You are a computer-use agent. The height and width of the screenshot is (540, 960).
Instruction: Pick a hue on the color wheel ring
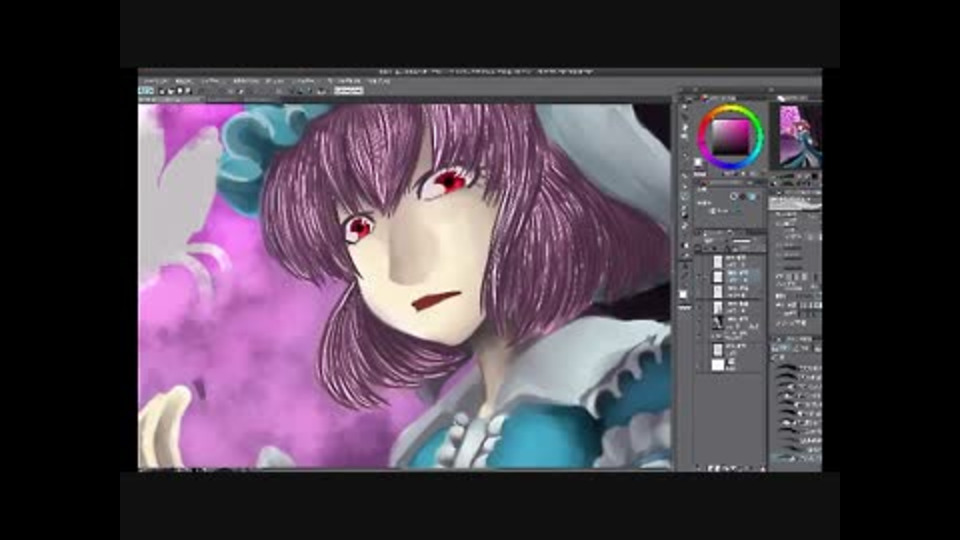pos(730,110)
